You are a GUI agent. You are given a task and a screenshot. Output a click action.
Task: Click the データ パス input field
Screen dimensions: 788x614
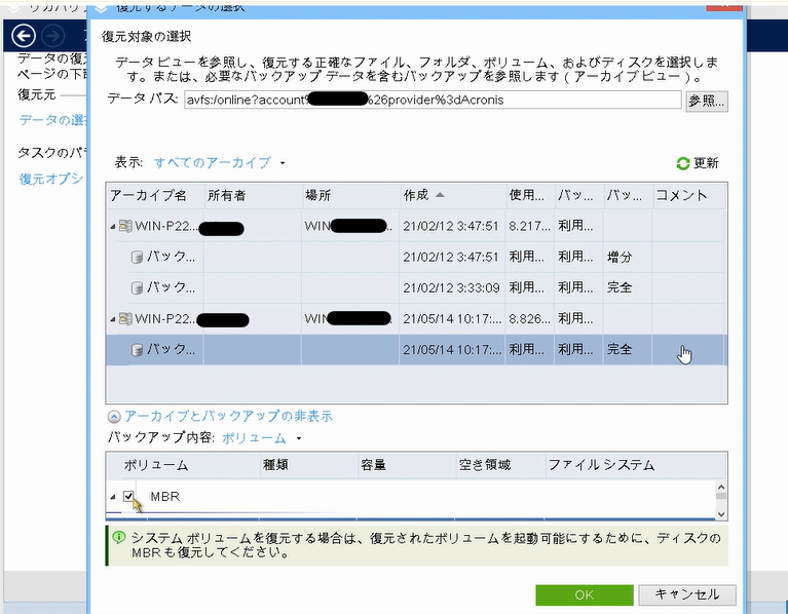click(432, 100)
